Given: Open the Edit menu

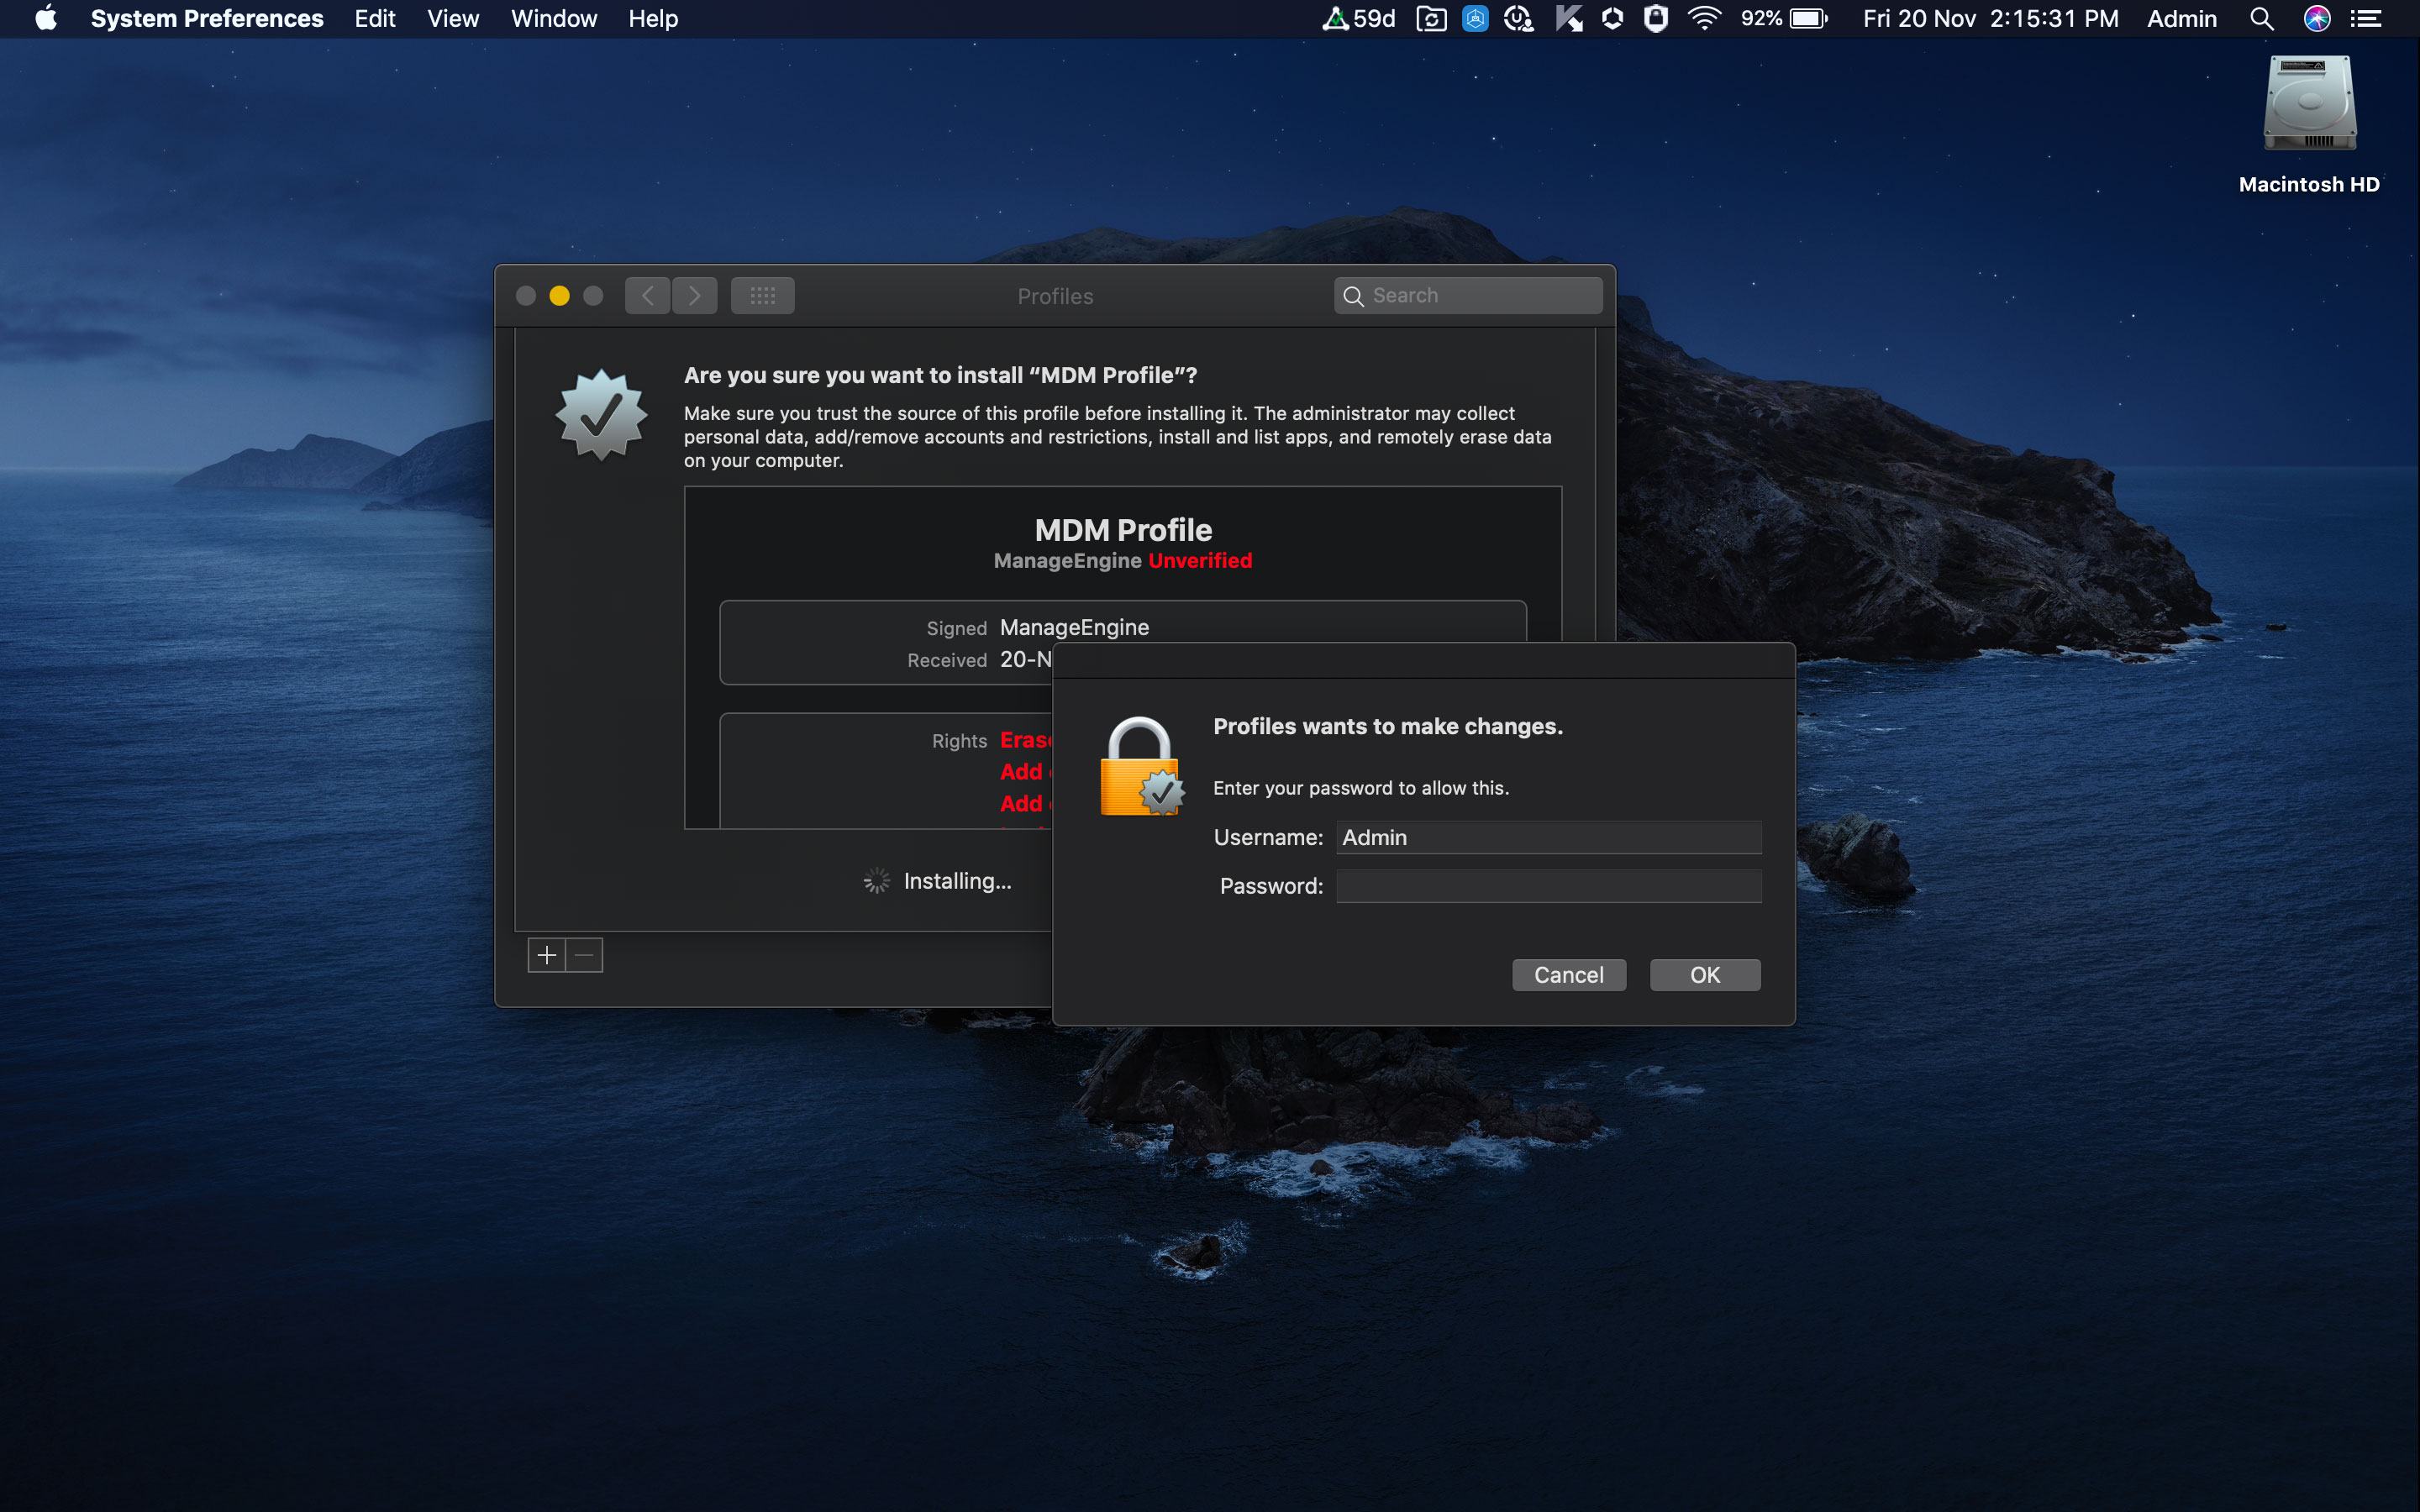Looking at the screenshot, I should coord(375,19).
